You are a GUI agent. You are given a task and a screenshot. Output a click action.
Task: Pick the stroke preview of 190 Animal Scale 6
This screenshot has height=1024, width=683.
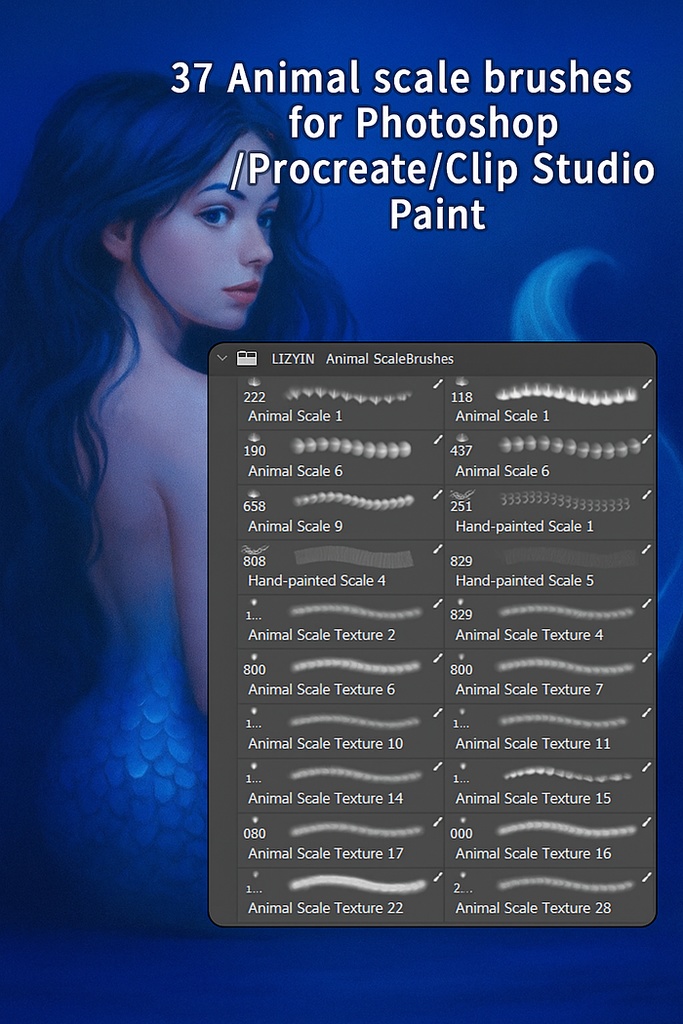tap(351, 447)
